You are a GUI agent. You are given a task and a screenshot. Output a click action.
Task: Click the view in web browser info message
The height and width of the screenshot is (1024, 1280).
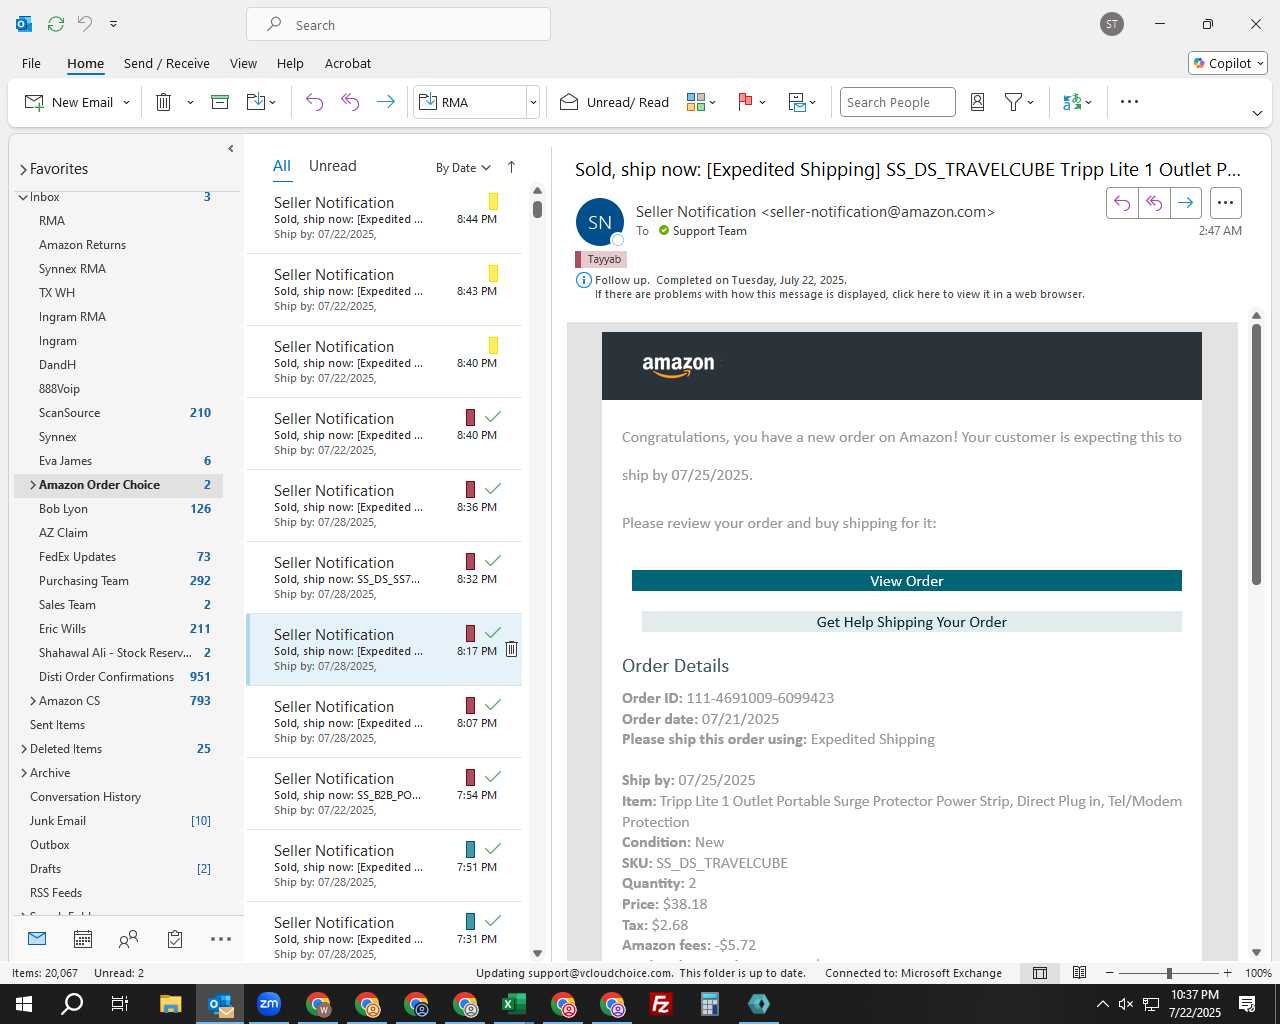point(840,294)
